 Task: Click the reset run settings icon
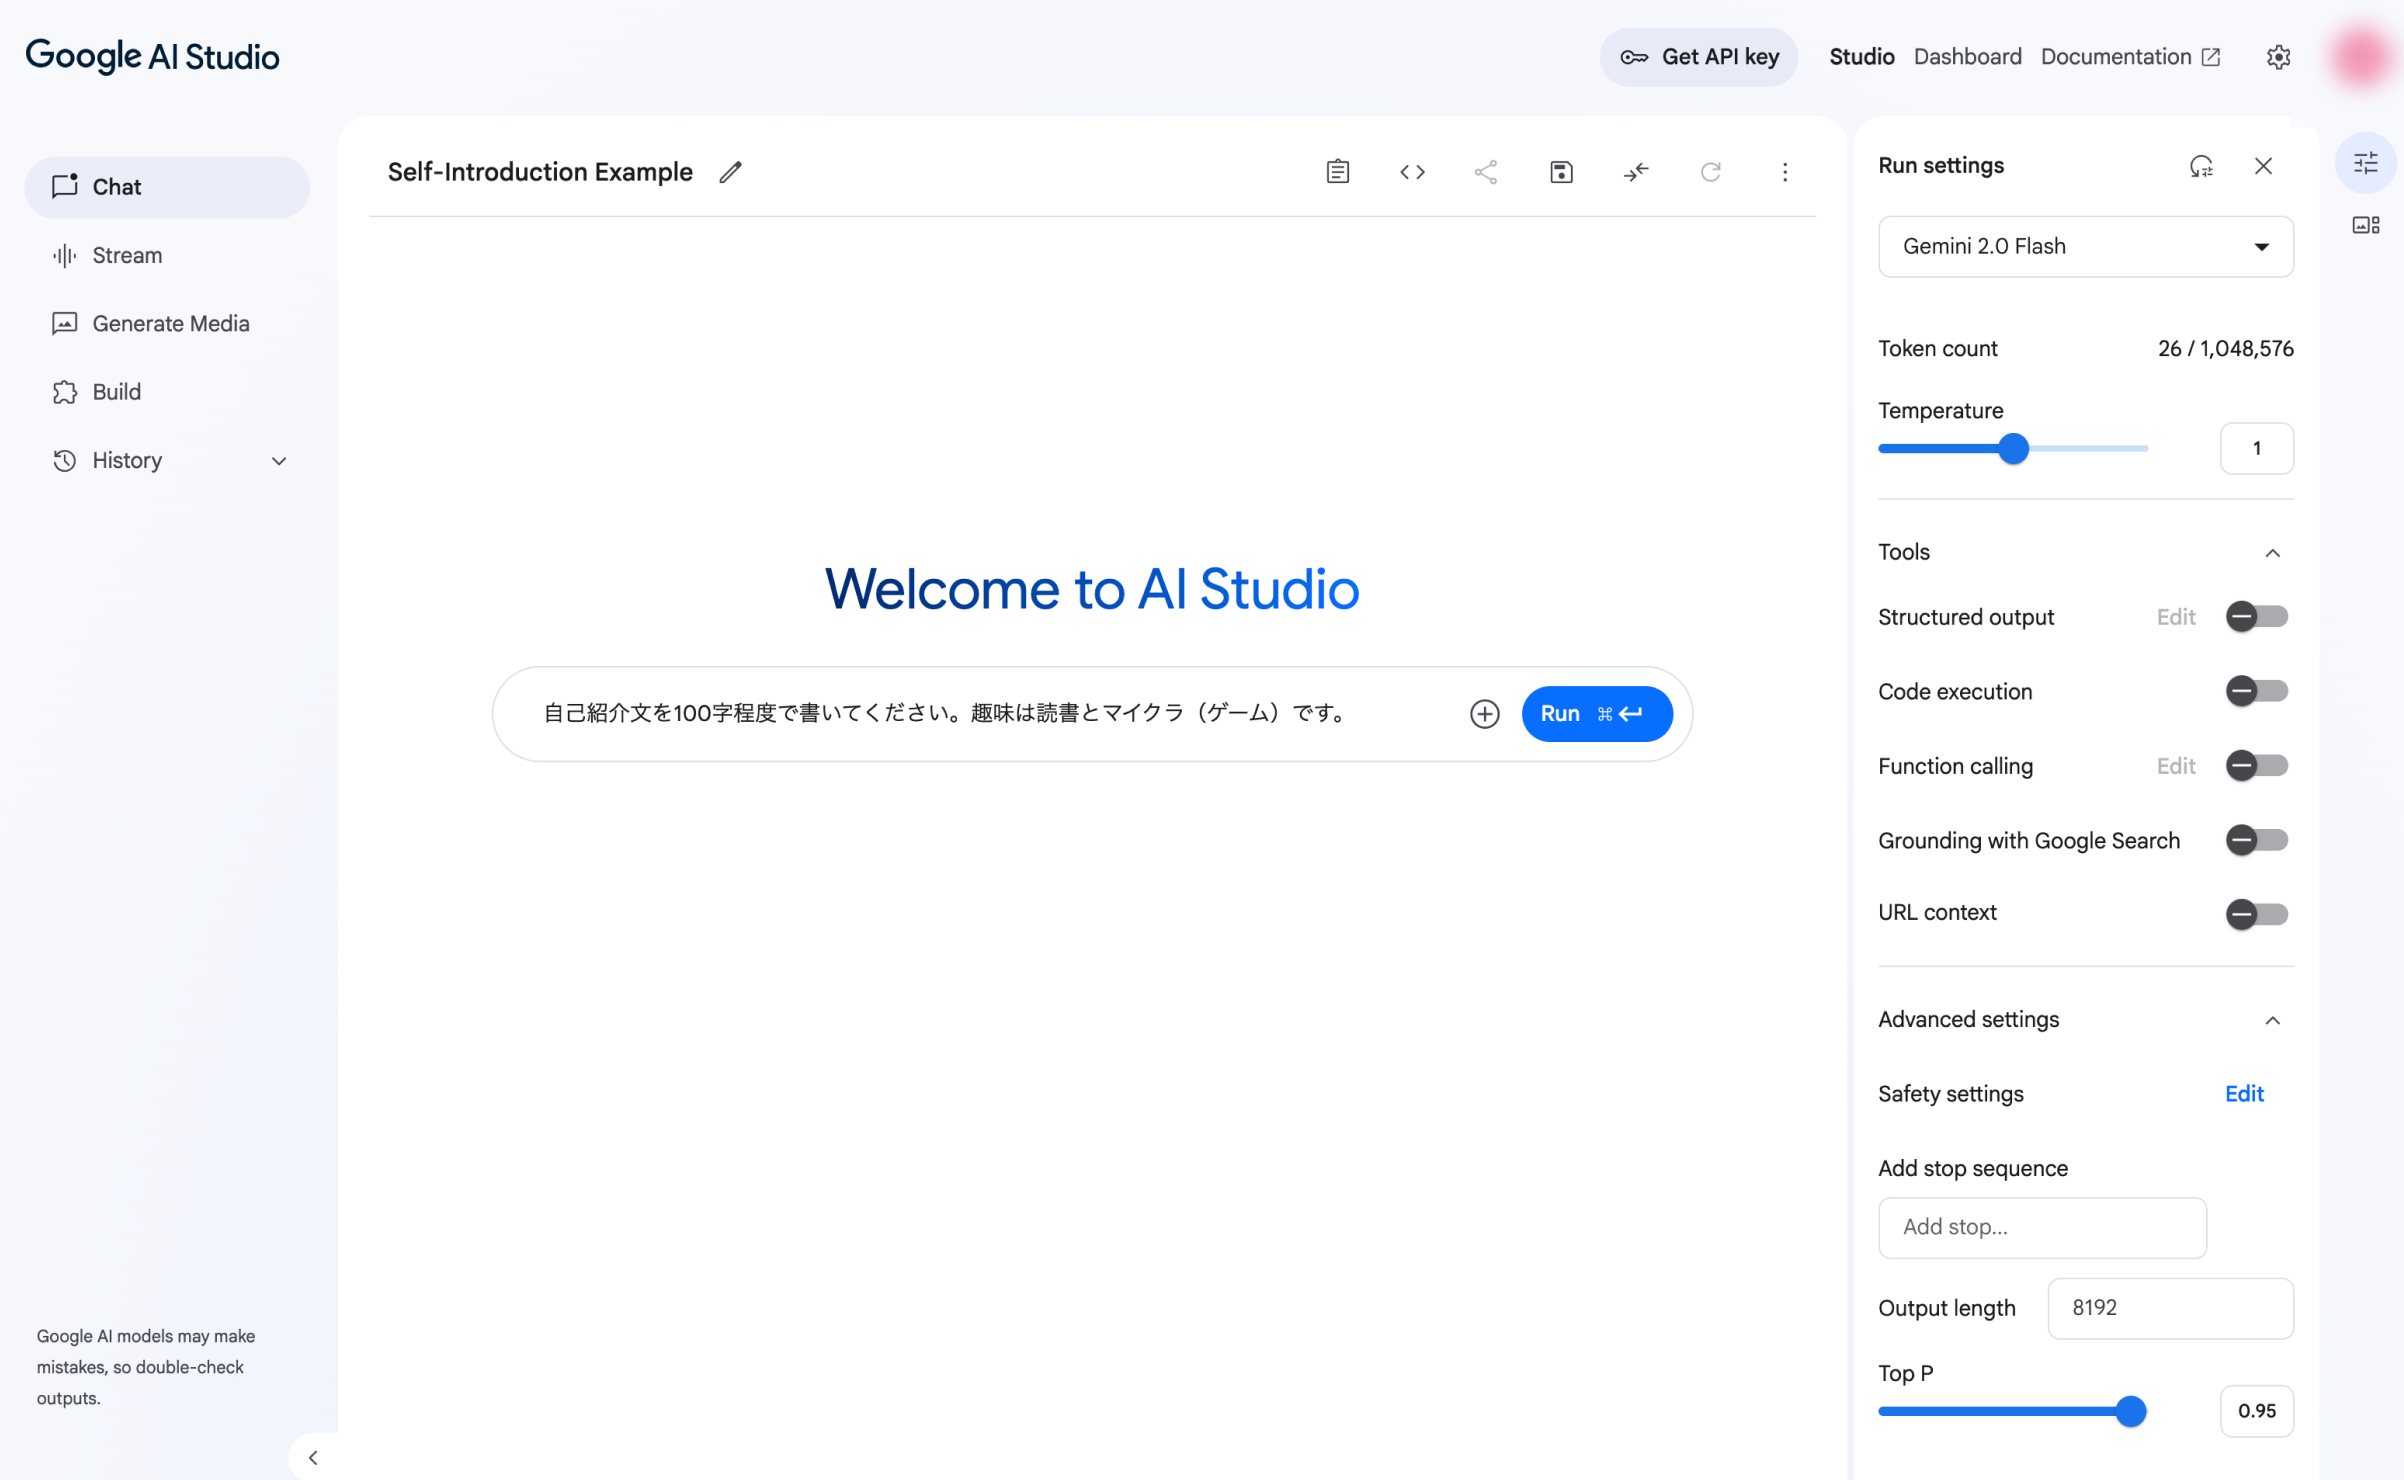(2201, 166)
